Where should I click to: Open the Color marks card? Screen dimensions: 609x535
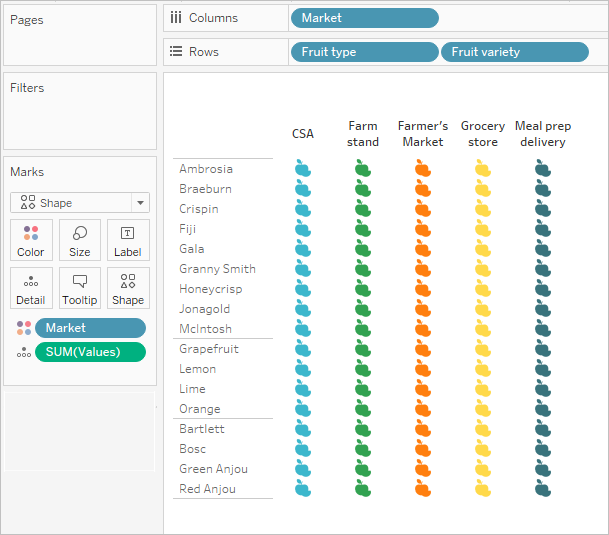(31, 240)
